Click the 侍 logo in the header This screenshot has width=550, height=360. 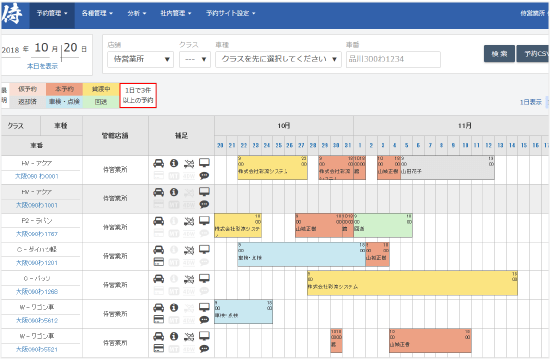click(x=12, y=14)
